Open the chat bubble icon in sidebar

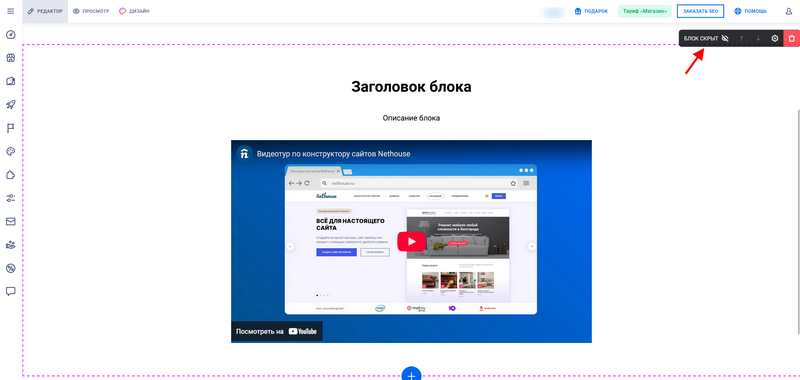coord(11,291)
